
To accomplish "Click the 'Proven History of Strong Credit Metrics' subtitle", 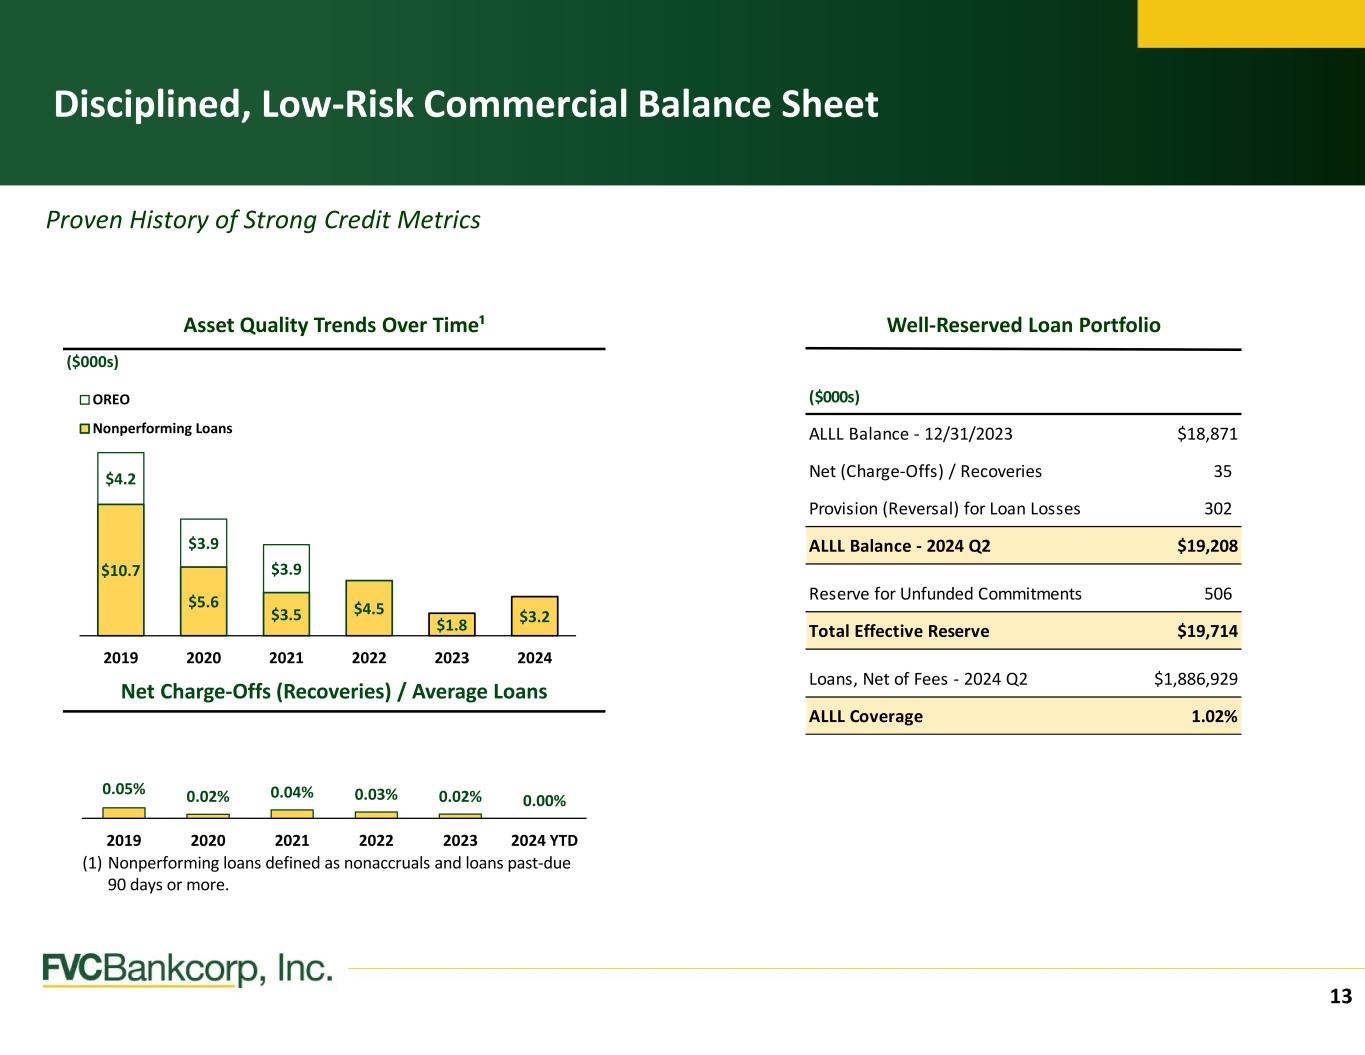I will point(263,220).
